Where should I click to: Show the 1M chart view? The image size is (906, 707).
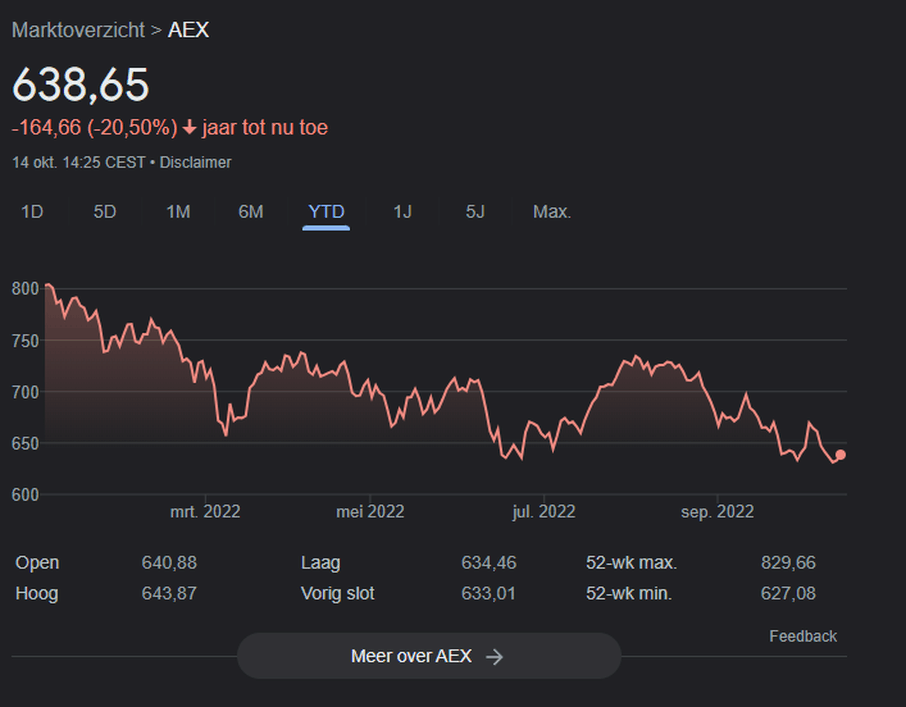[x=178, y=212]
